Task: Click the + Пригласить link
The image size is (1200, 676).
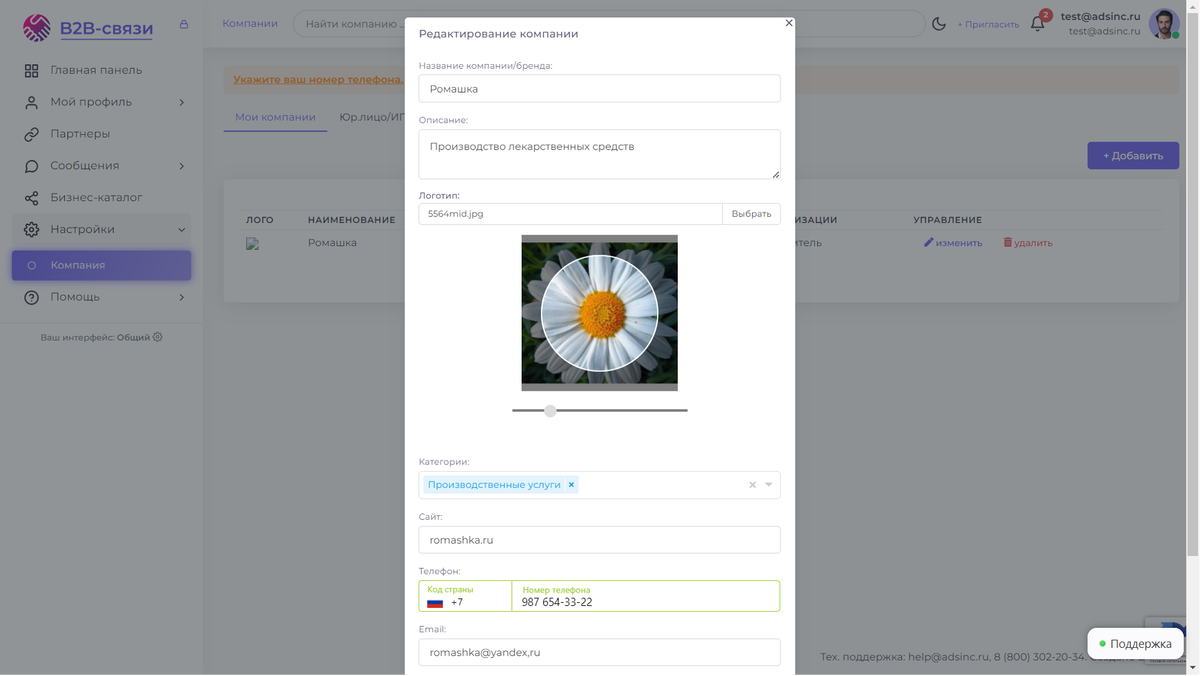Action: point(988,24)
